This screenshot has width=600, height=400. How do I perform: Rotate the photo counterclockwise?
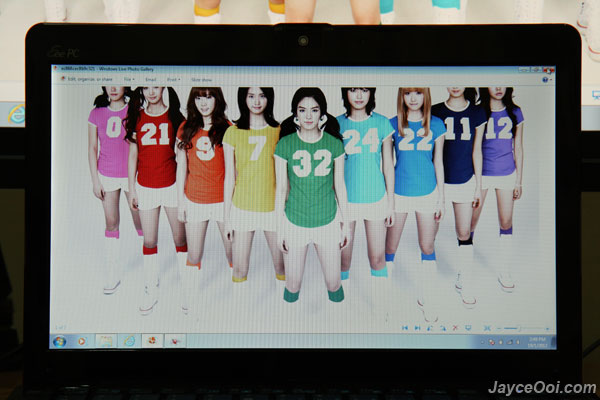[430, 328]
